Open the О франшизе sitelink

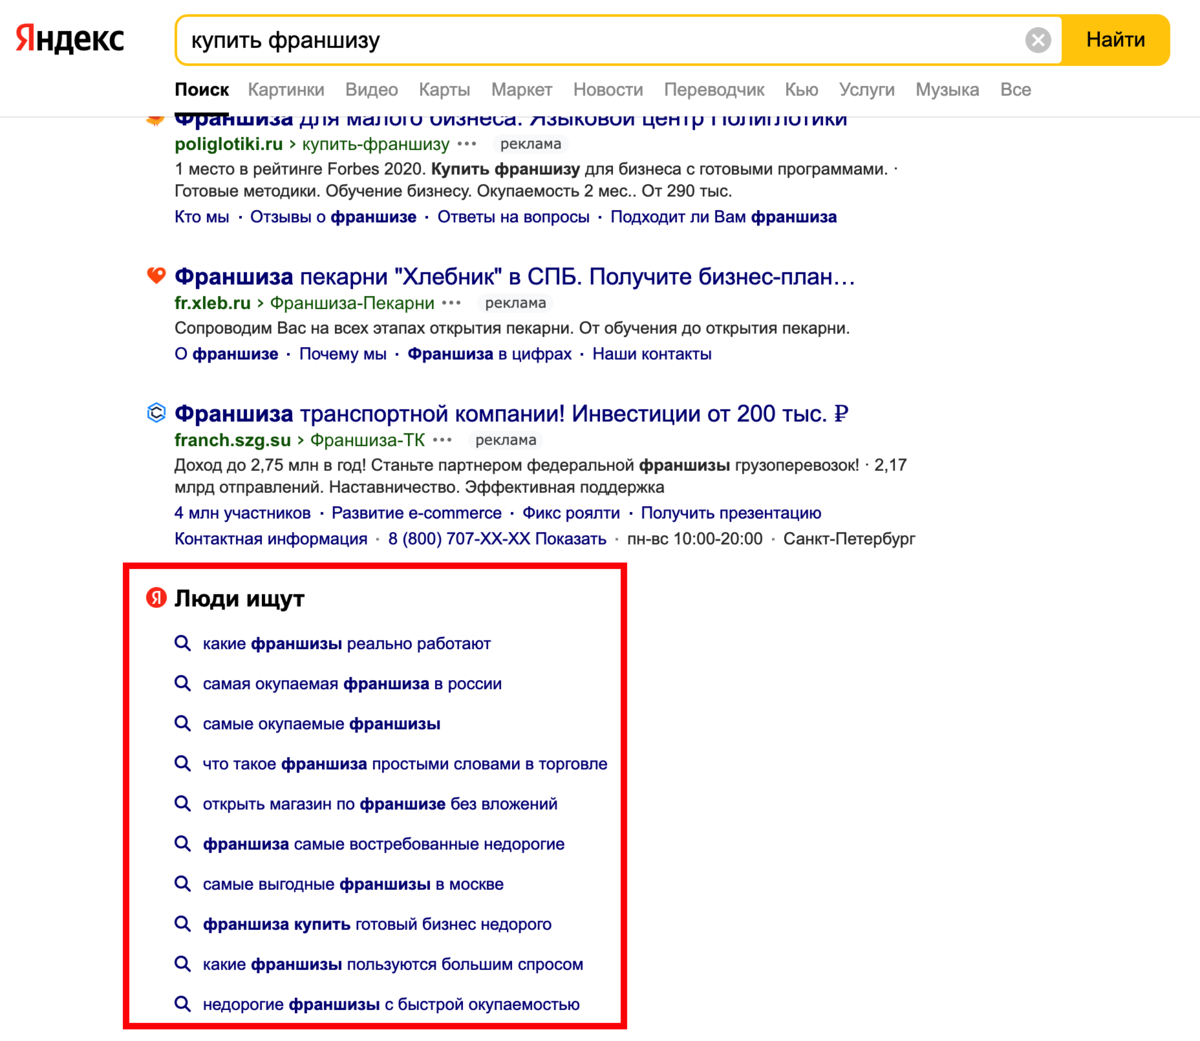tap(226, 354)
